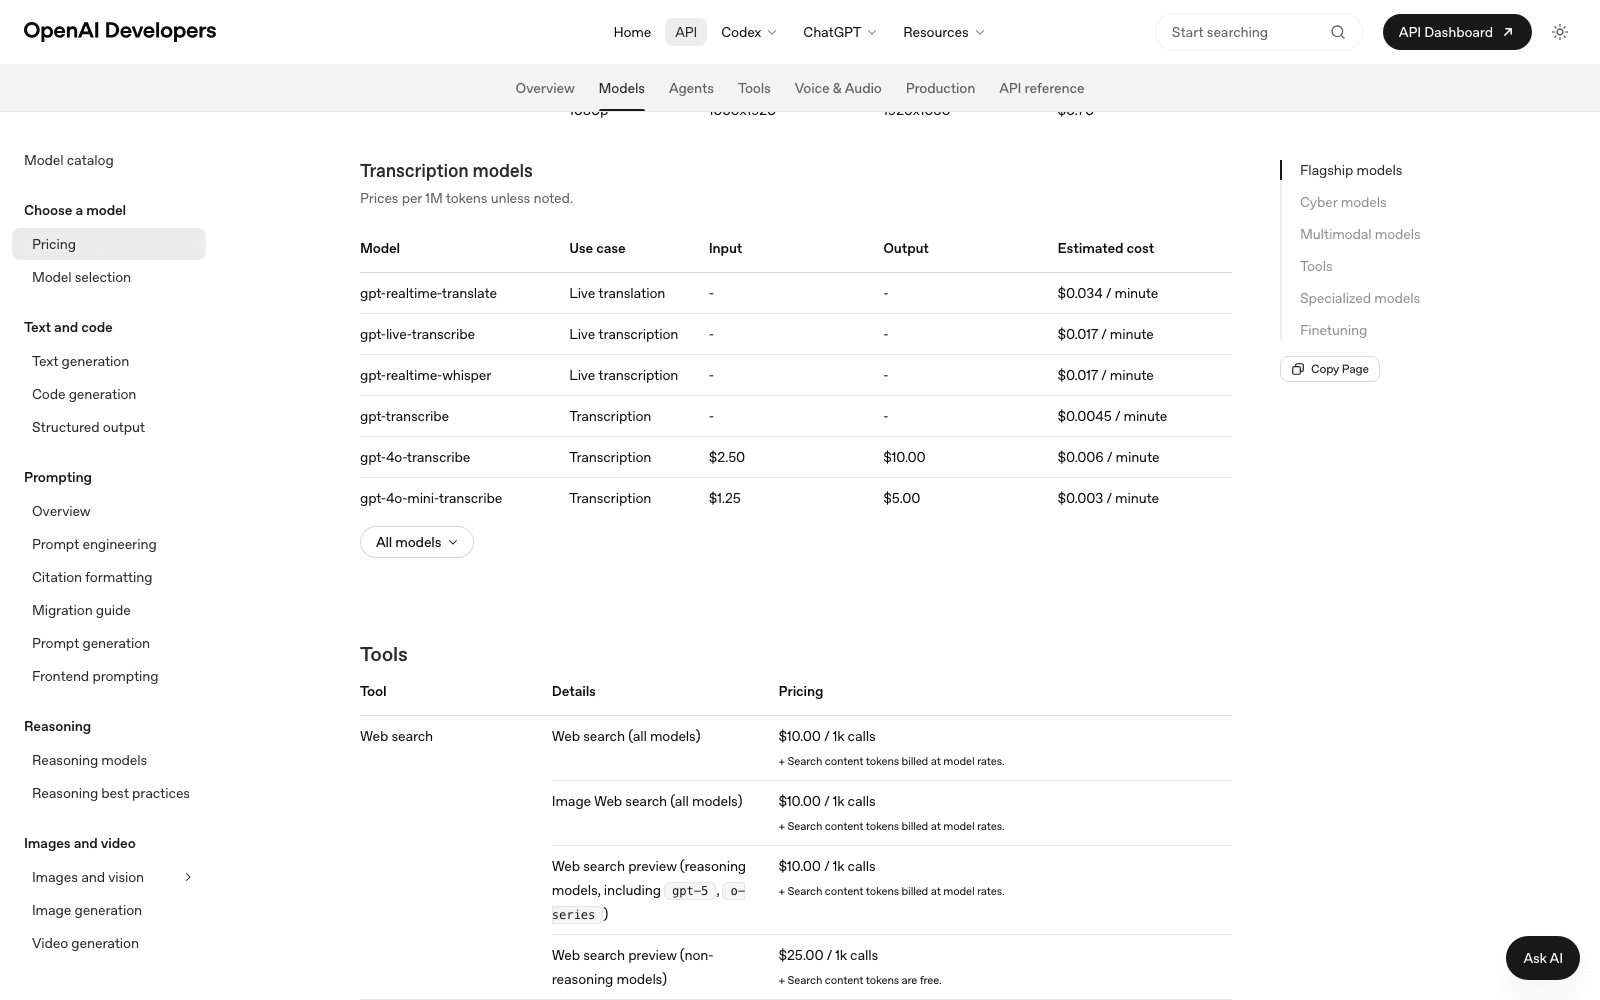Click the Copy Page button
1600x1000 pixels.
tap(1330, 369)
